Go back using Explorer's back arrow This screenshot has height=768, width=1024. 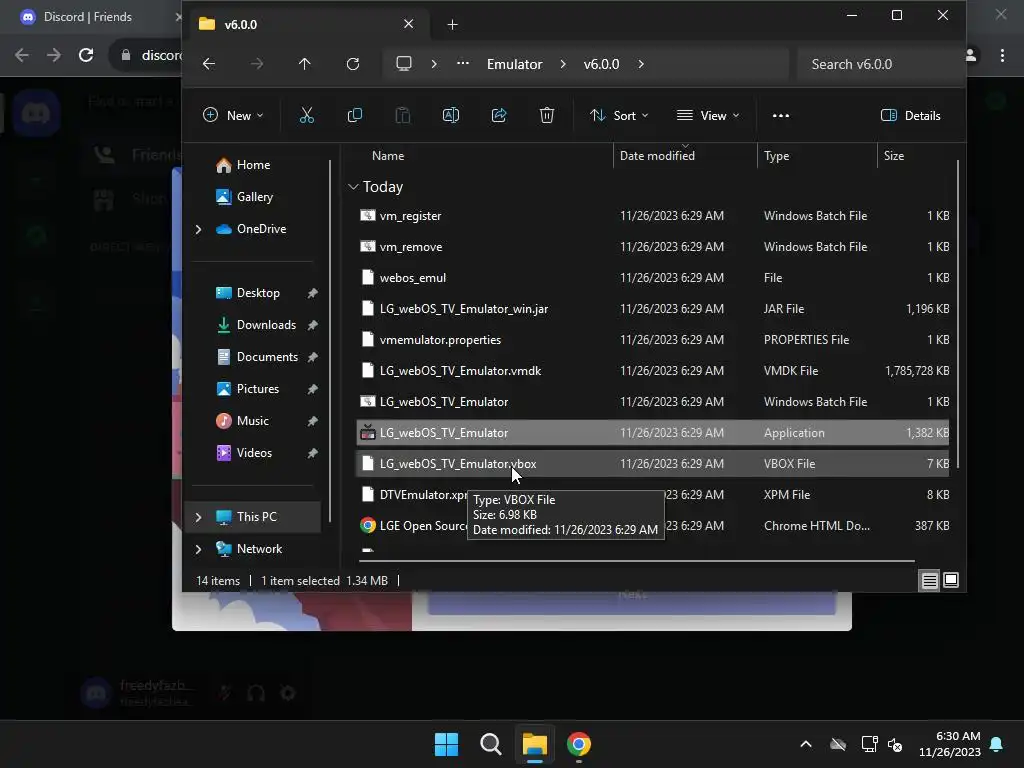209,64
